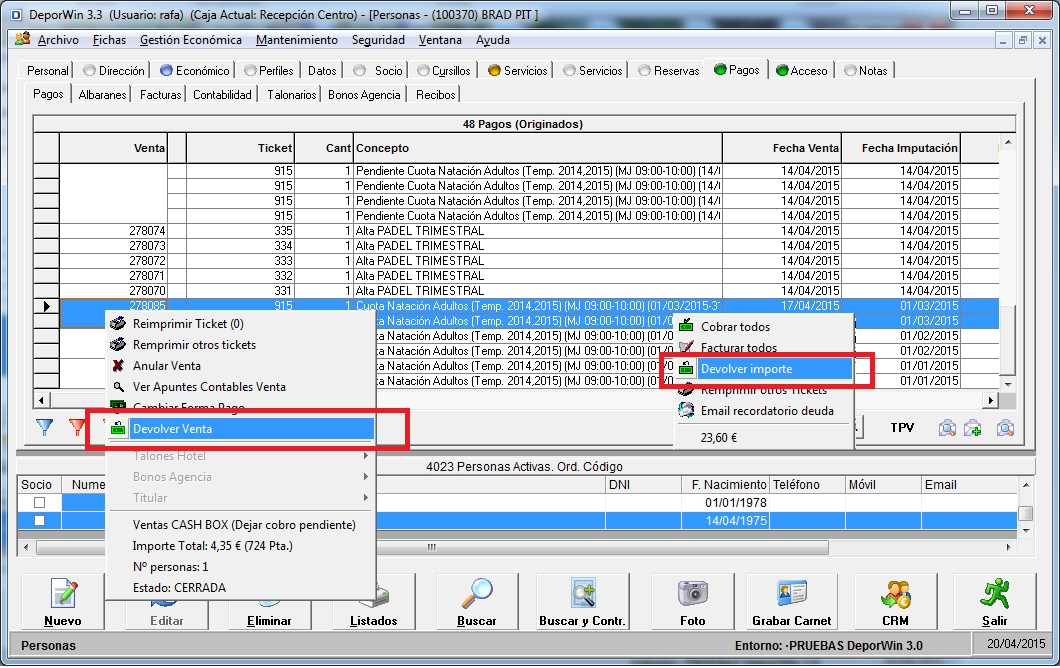Click the search icon with green plus
Image resolution: width=1060 pixels, height=668 pixels.
973,427
